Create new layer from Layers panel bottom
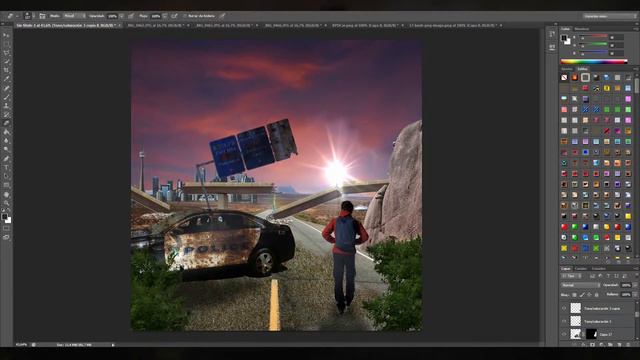 pos(619,345)
